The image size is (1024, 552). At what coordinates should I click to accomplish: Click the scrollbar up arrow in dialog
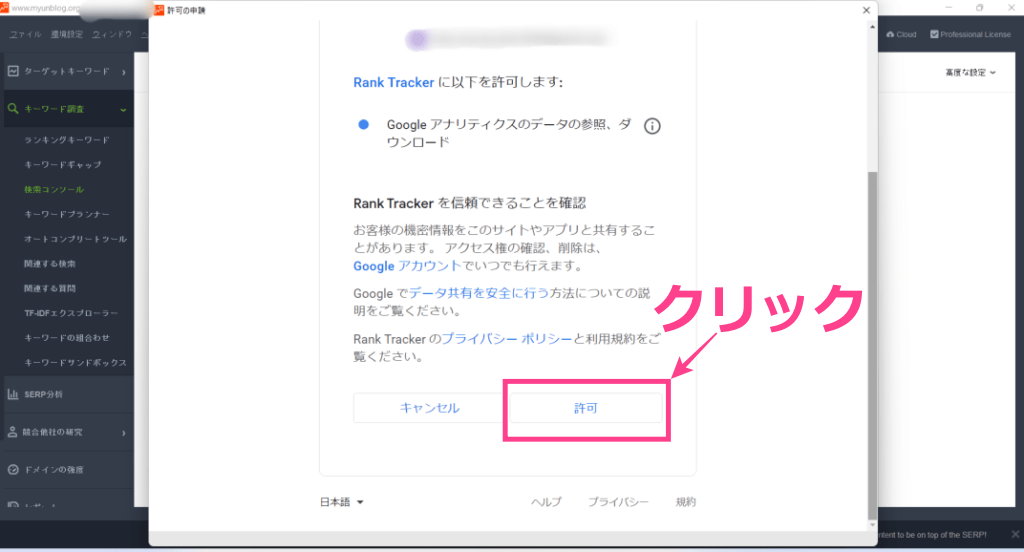tap(872, 27)
